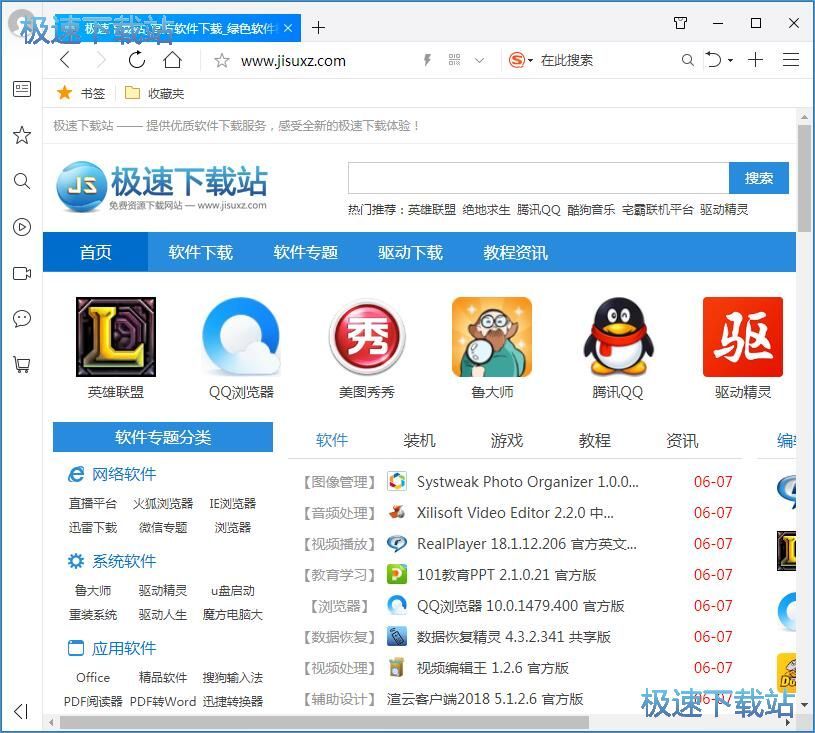
Task: Open the 驱动下载 navigation tab
Action: [x=411, y=252]
